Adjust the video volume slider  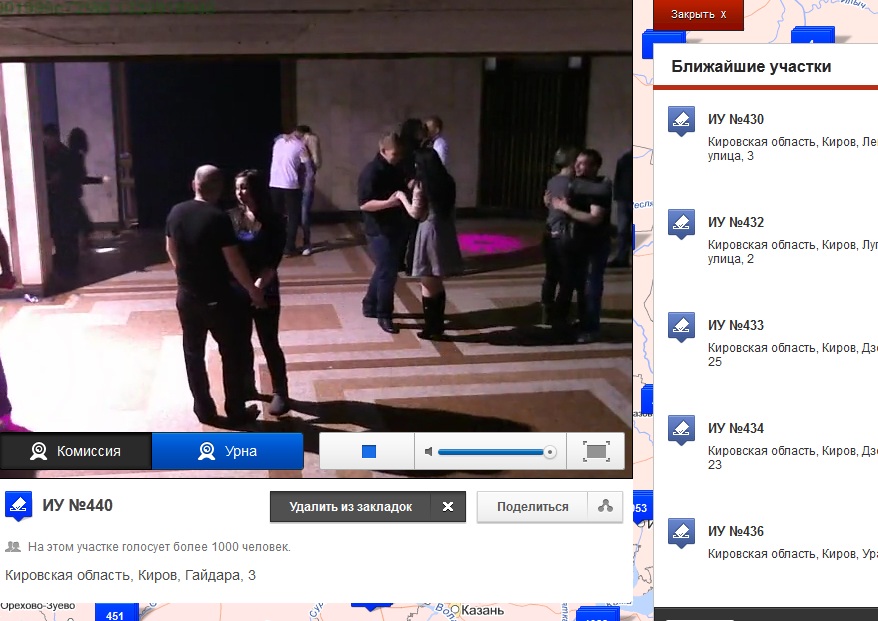coord(497,452)
